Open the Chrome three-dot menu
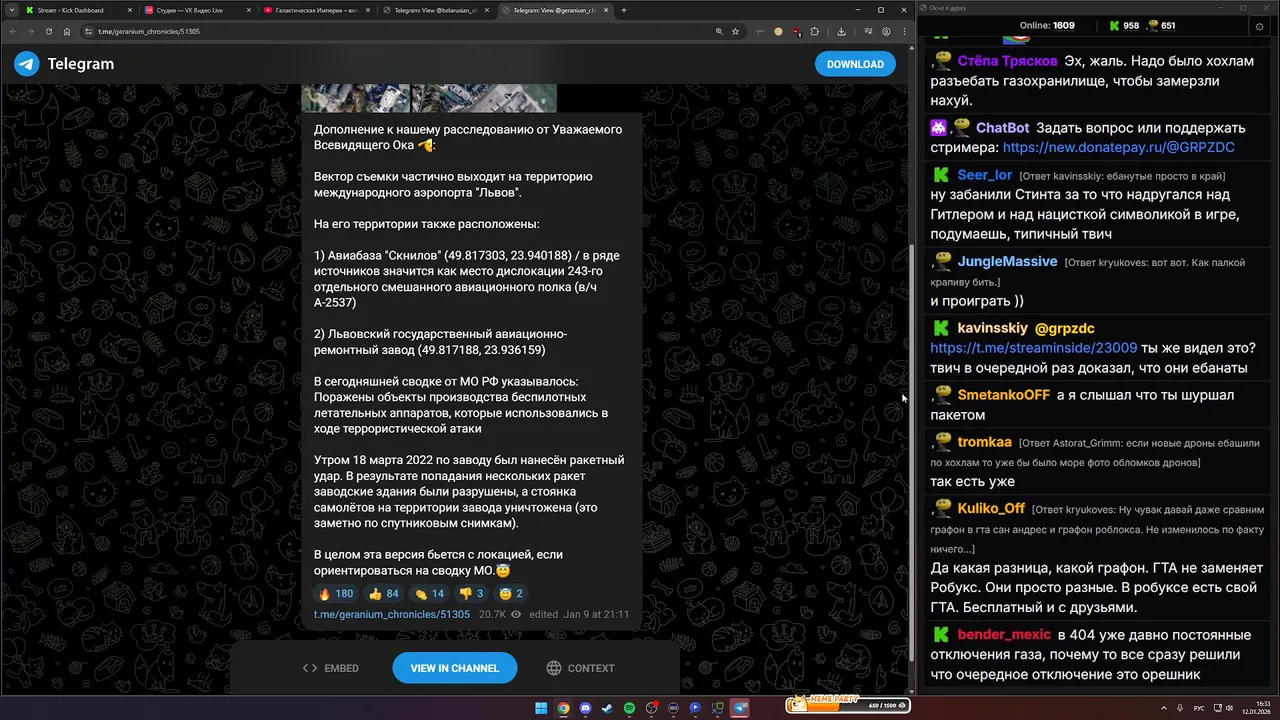The width and height of the screenshot is (1280, 720). click(x=903, y=31)
